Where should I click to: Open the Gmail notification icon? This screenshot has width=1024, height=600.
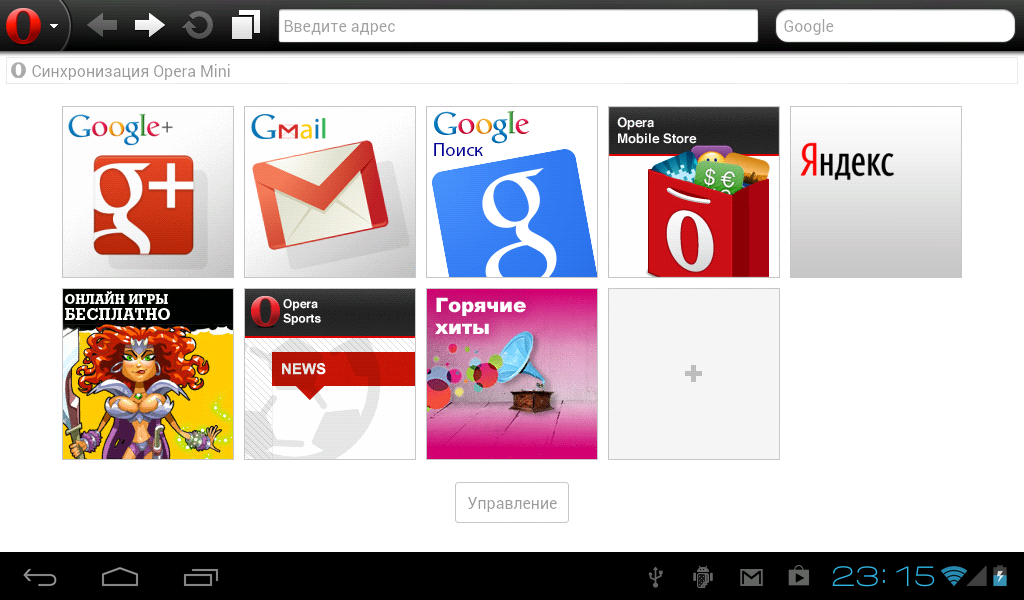[751, 577]
